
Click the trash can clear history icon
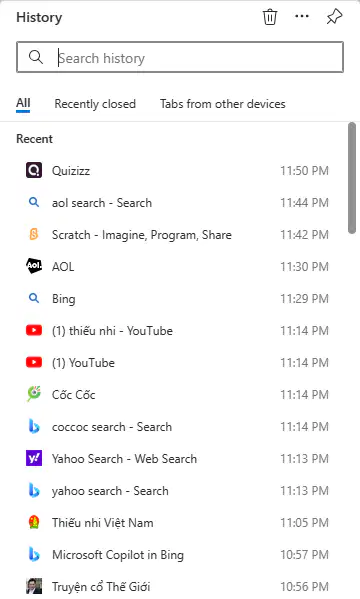pyautogui.click(x=269, y=17)
